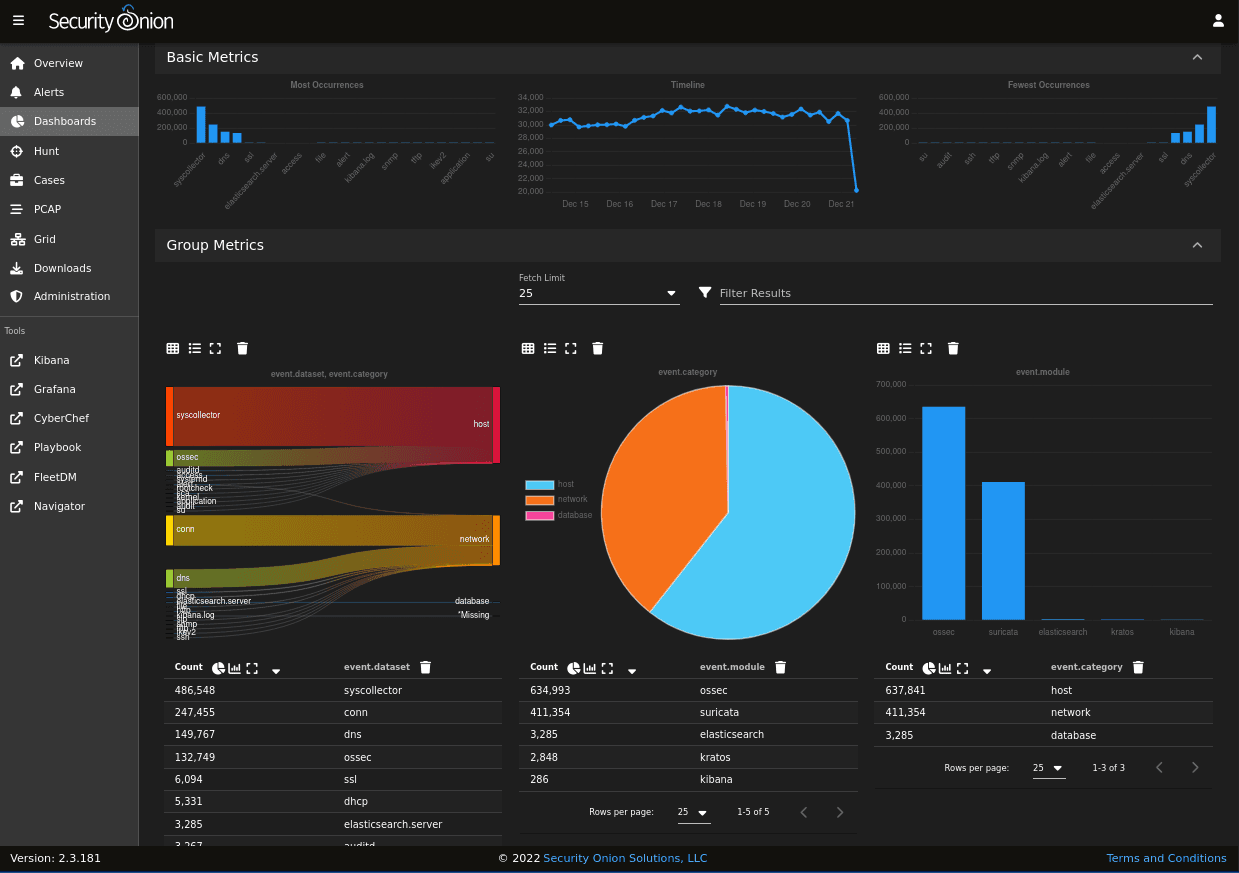
Task: Select Dashboards in the sidebar
Action: click(69, 121)
